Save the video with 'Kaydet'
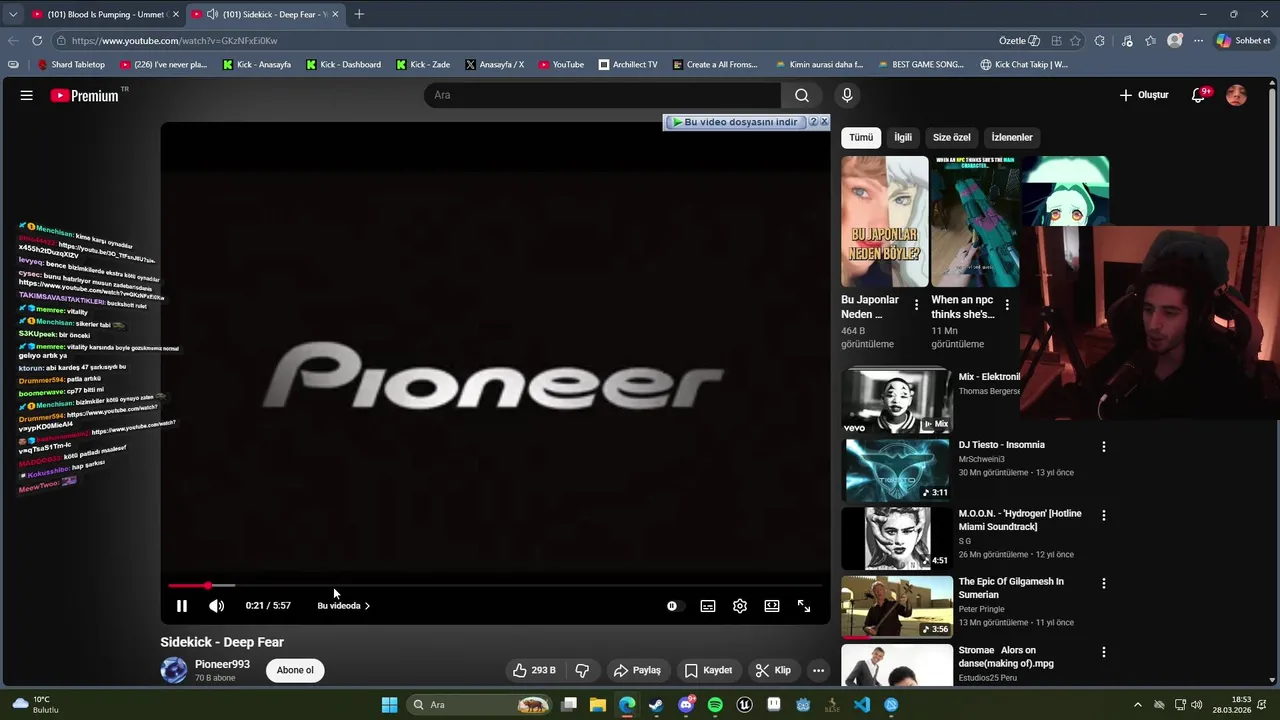 click(708, 670)
